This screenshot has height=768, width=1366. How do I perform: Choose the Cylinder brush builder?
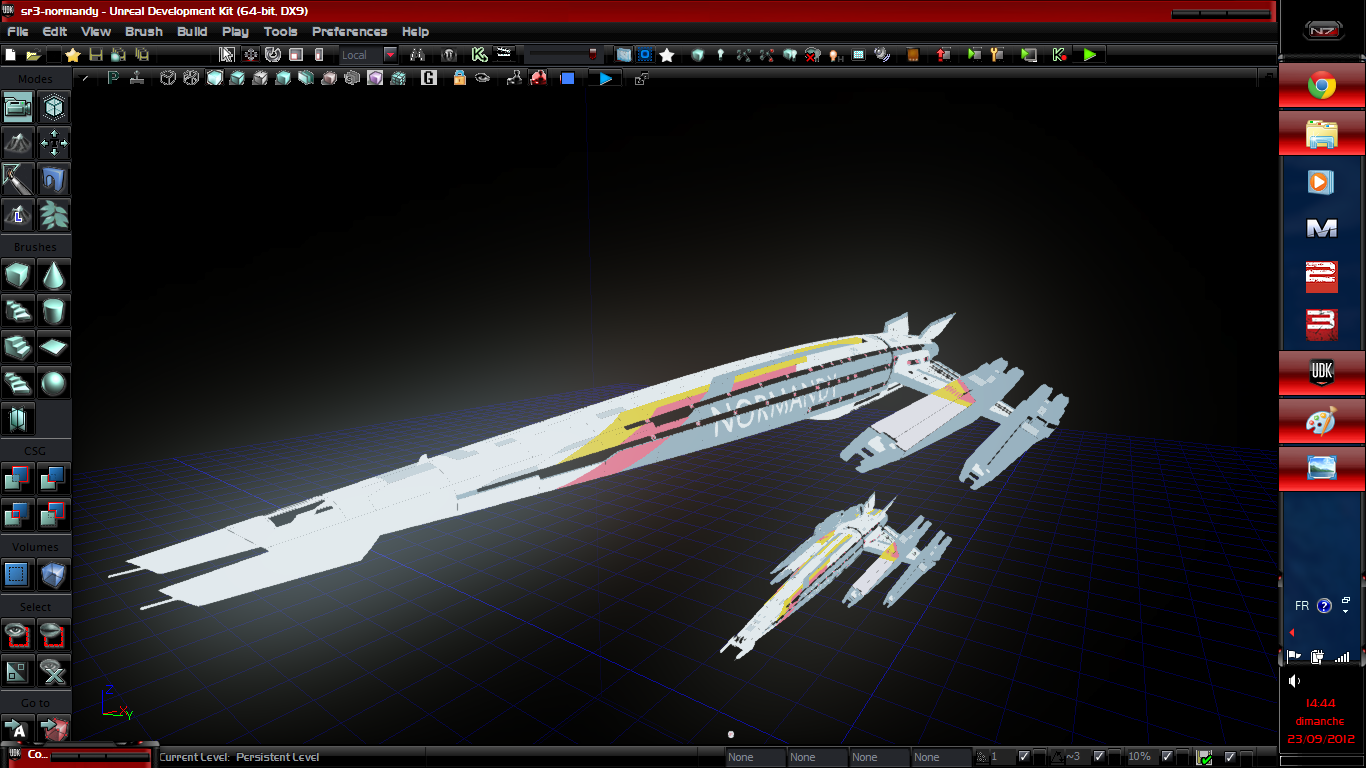tap(54, 310)
